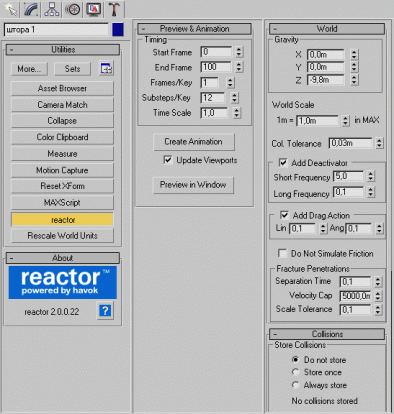Click the Start Frame field
394x414 pixels.
216,52
